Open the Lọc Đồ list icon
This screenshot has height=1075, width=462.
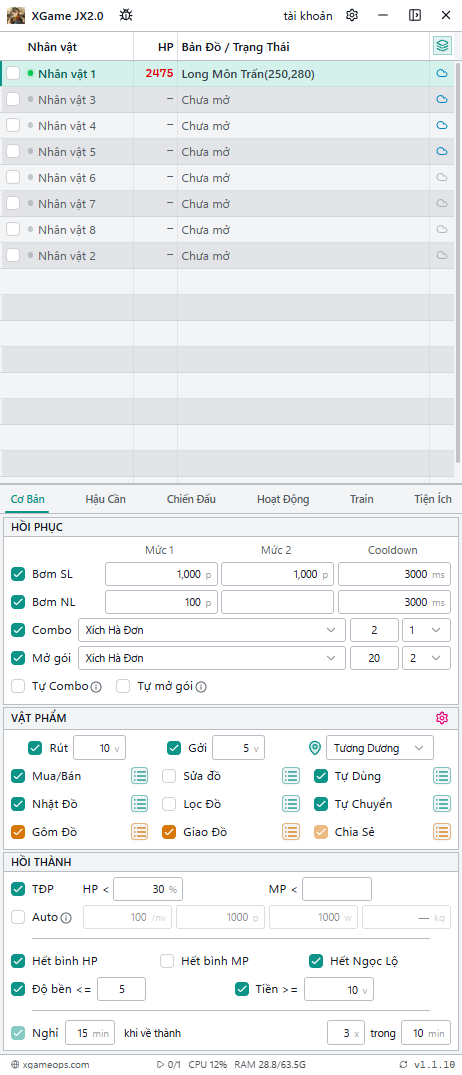tap(291, 804)
